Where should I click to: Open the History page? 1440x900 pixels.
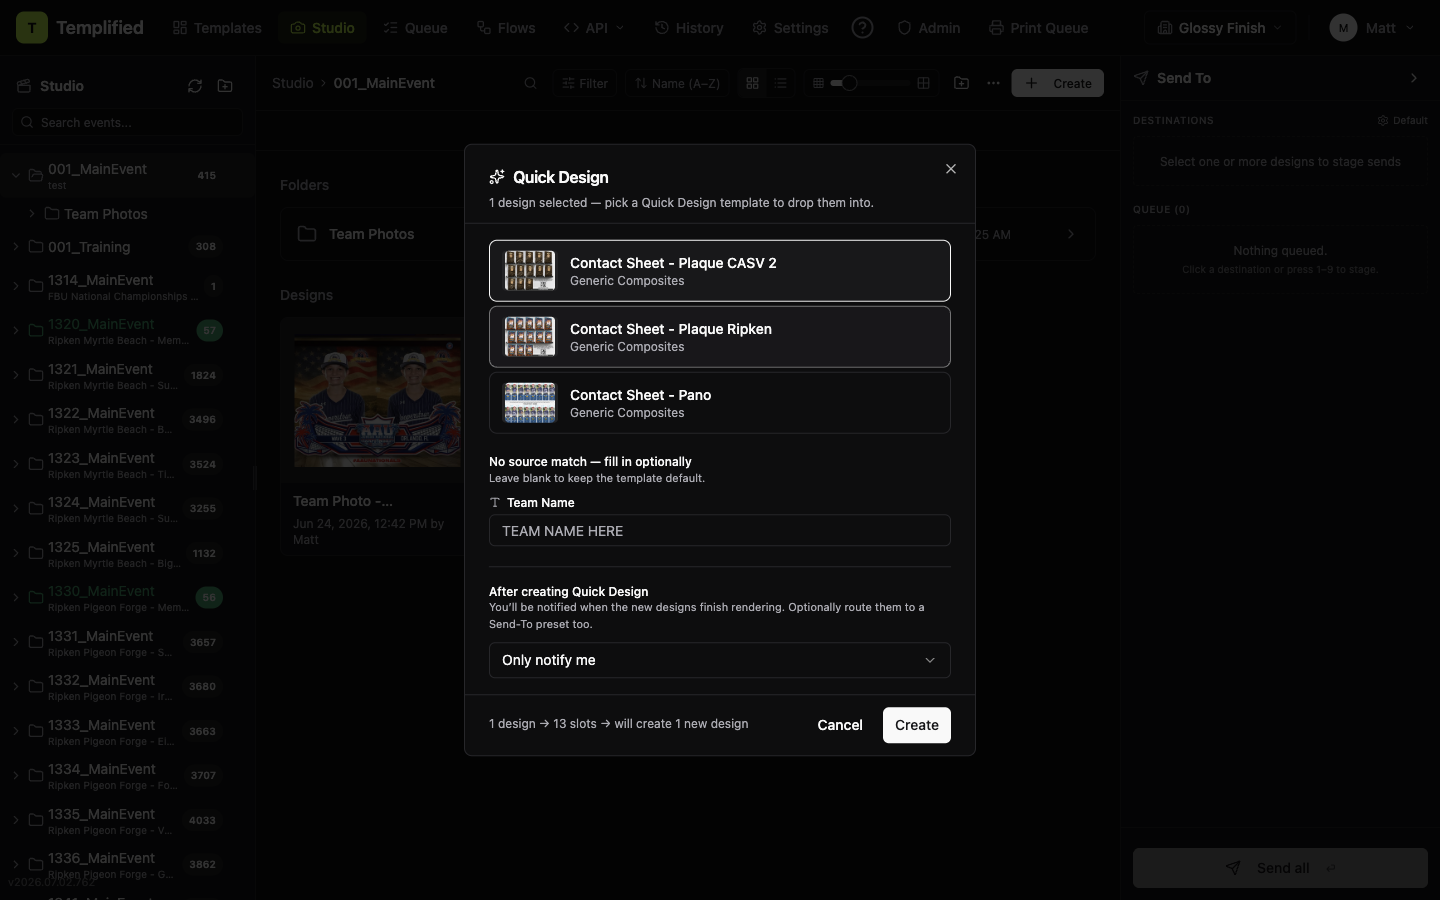689,28
